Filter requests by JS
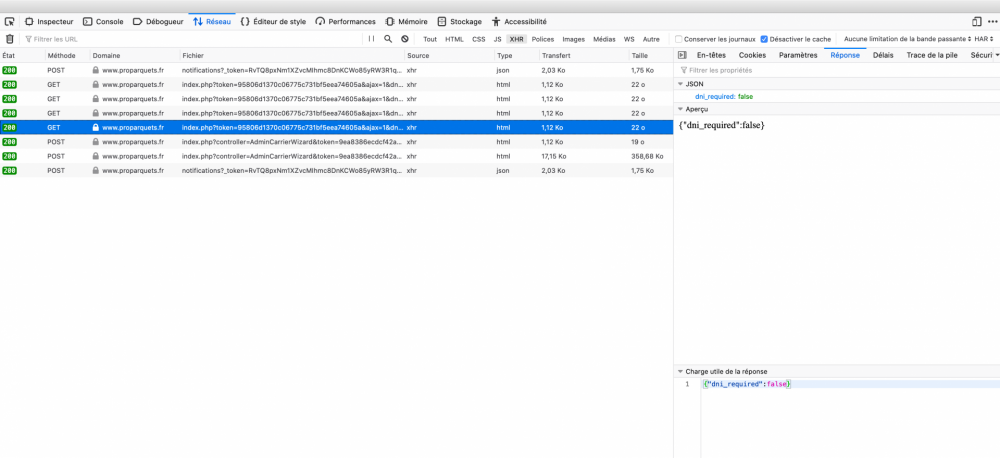1000x458 pixels. tap(497, 39)
